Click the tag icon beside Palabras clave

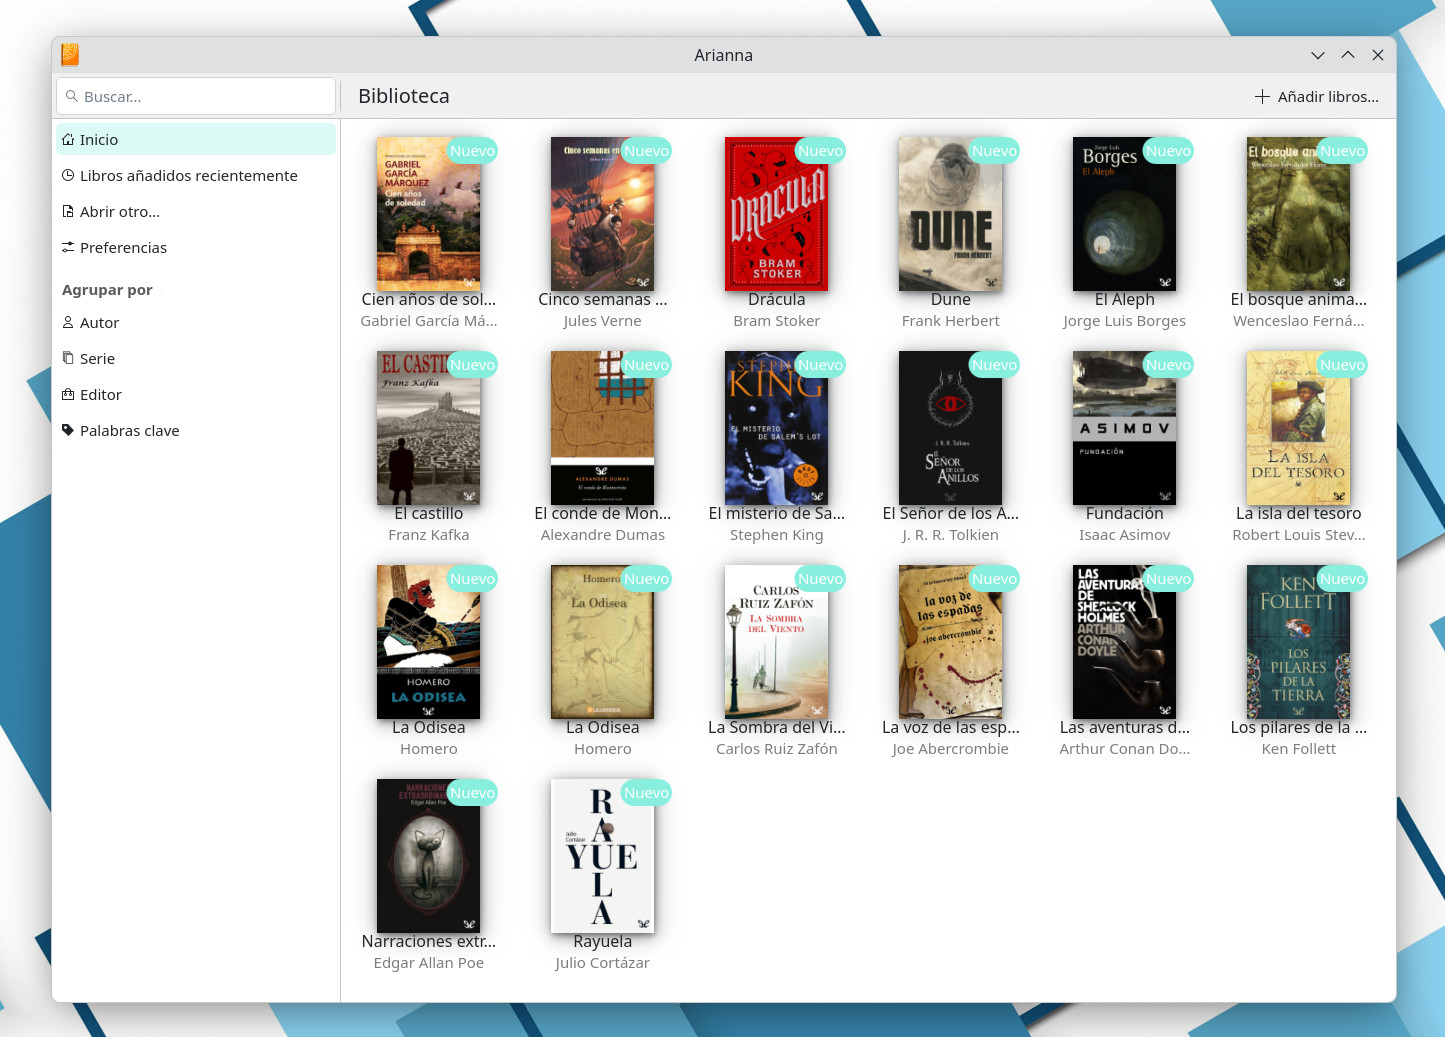(x=68, y=431)
